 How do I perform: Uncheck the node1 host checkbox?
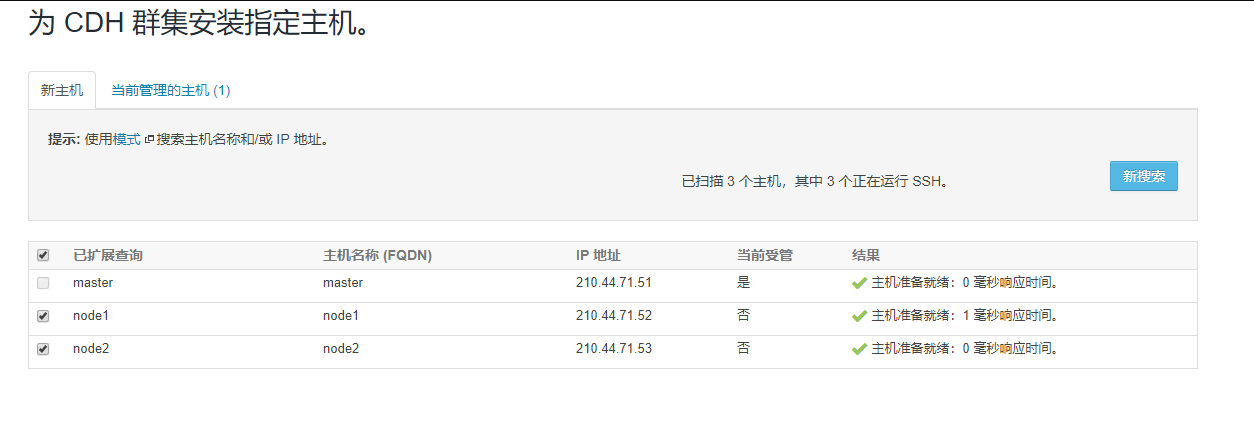[x=43, y=316]
